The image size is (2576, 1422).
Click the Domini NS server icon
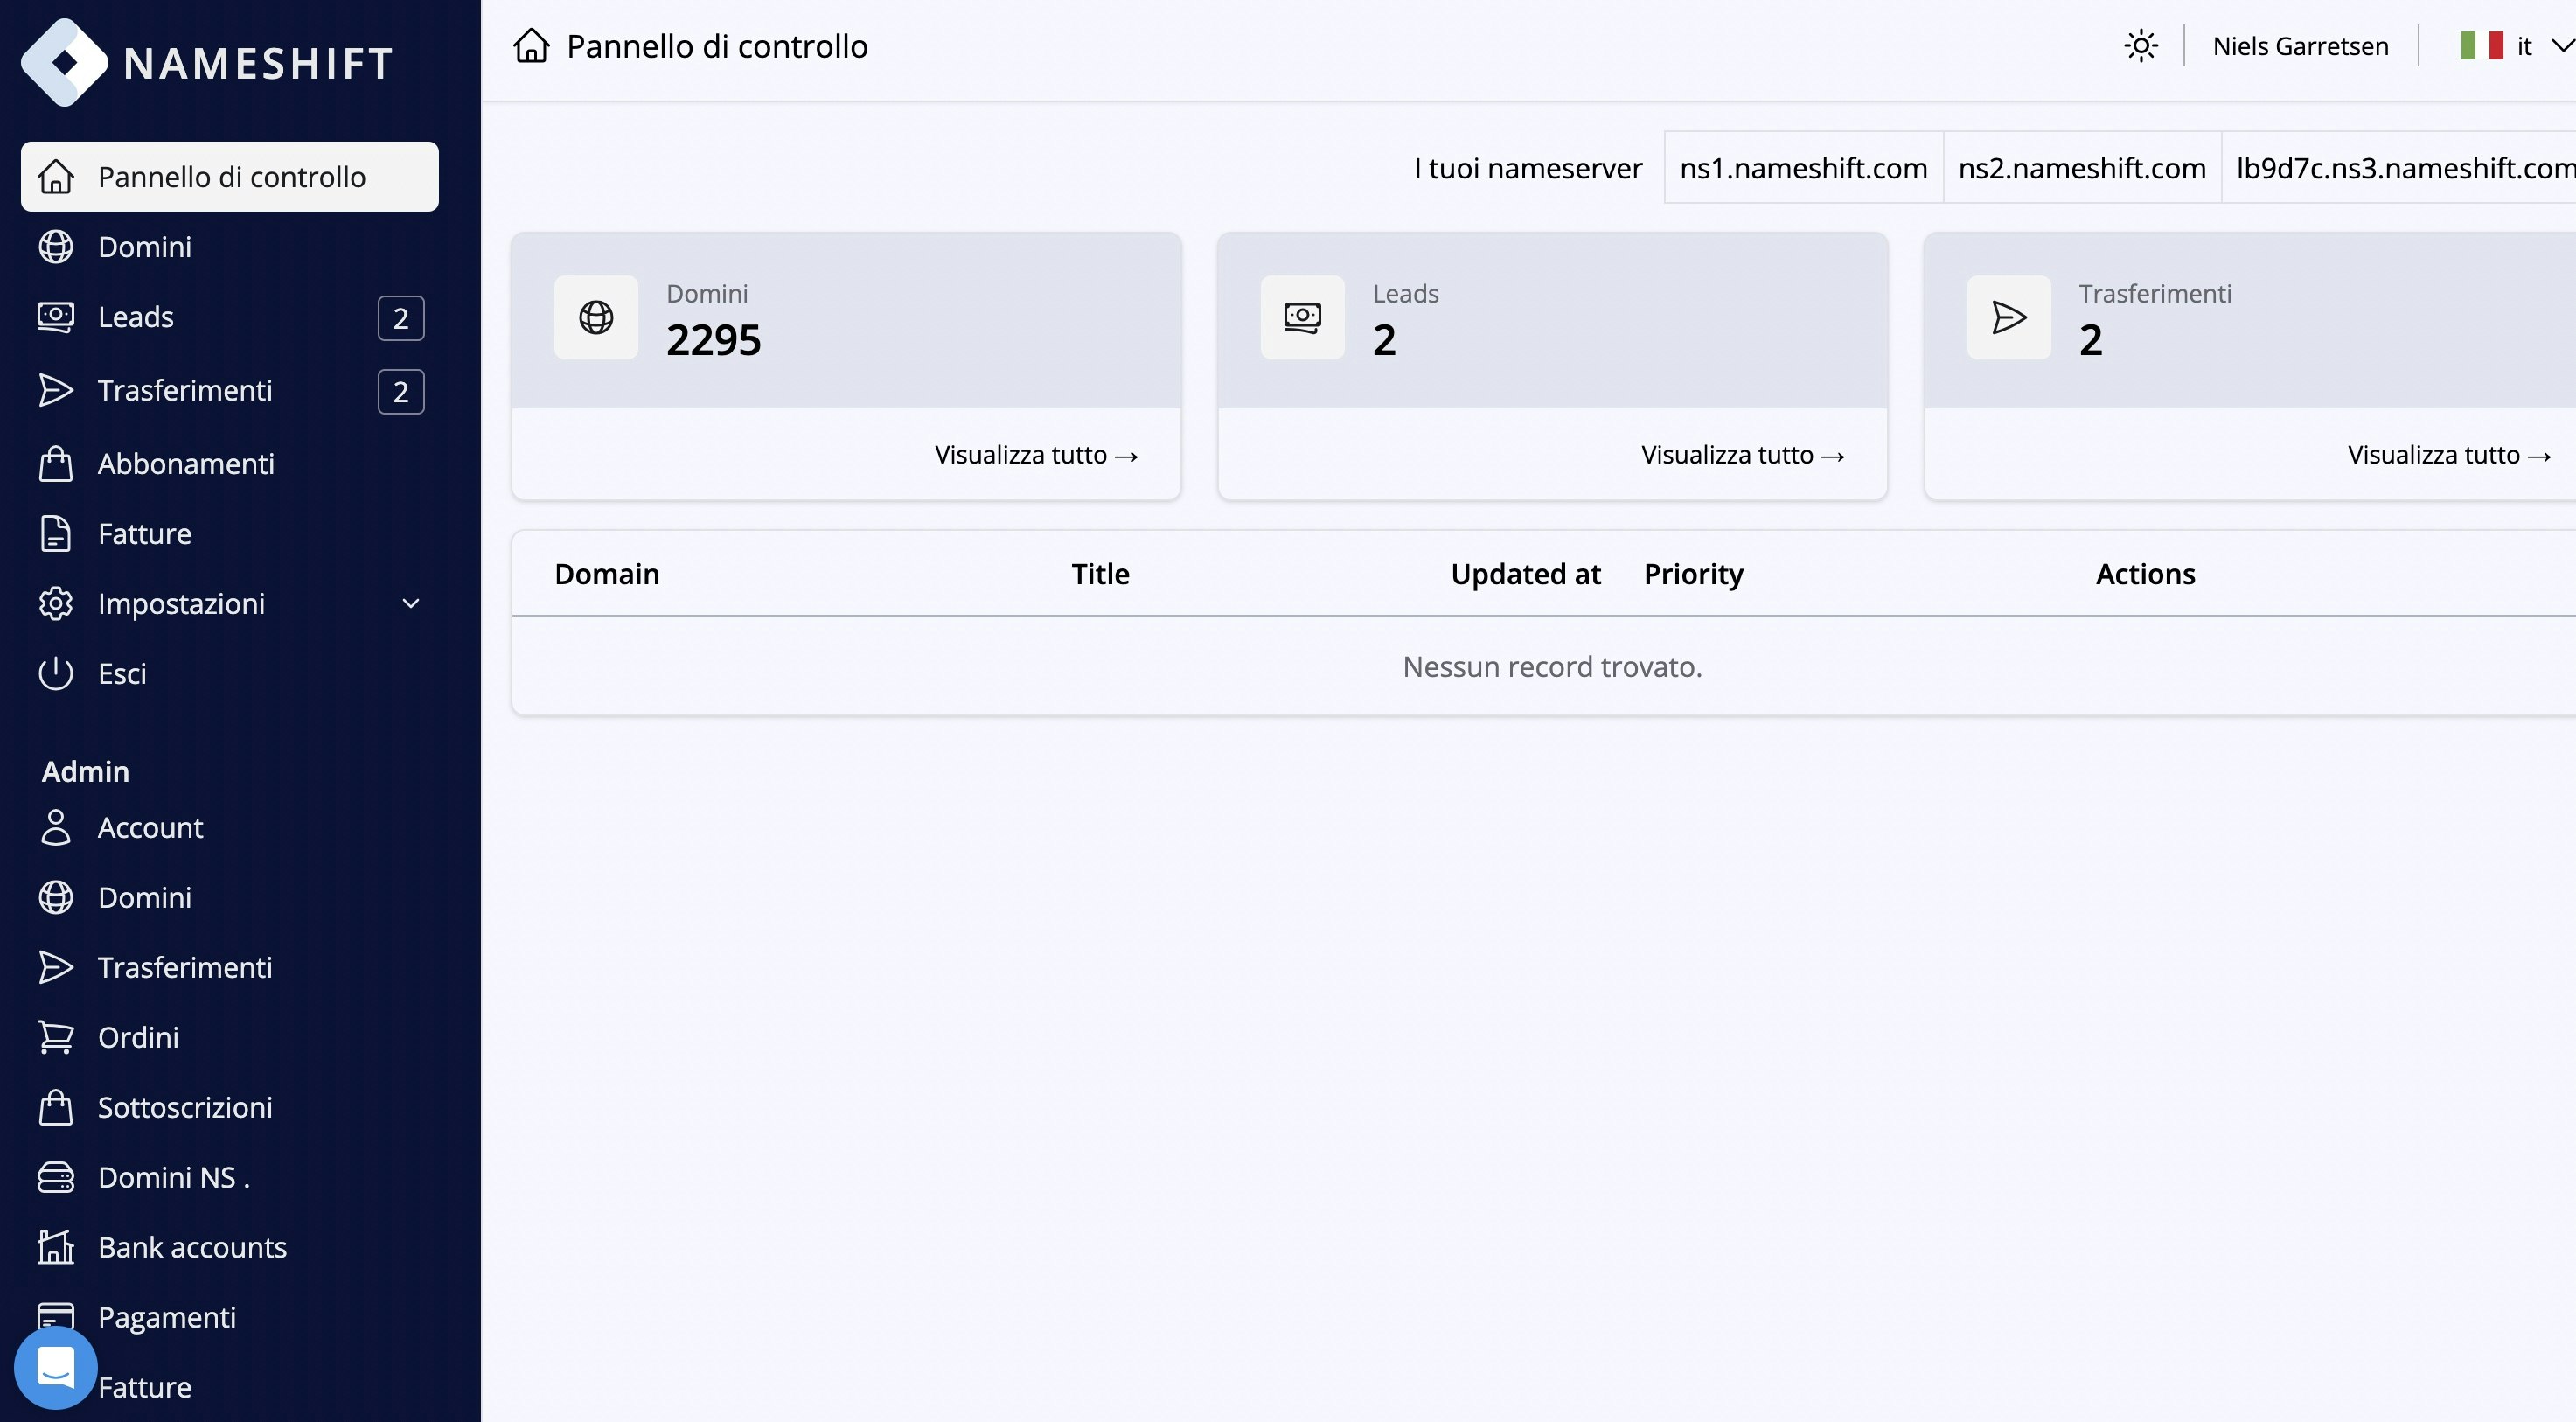click(56, 1177)
